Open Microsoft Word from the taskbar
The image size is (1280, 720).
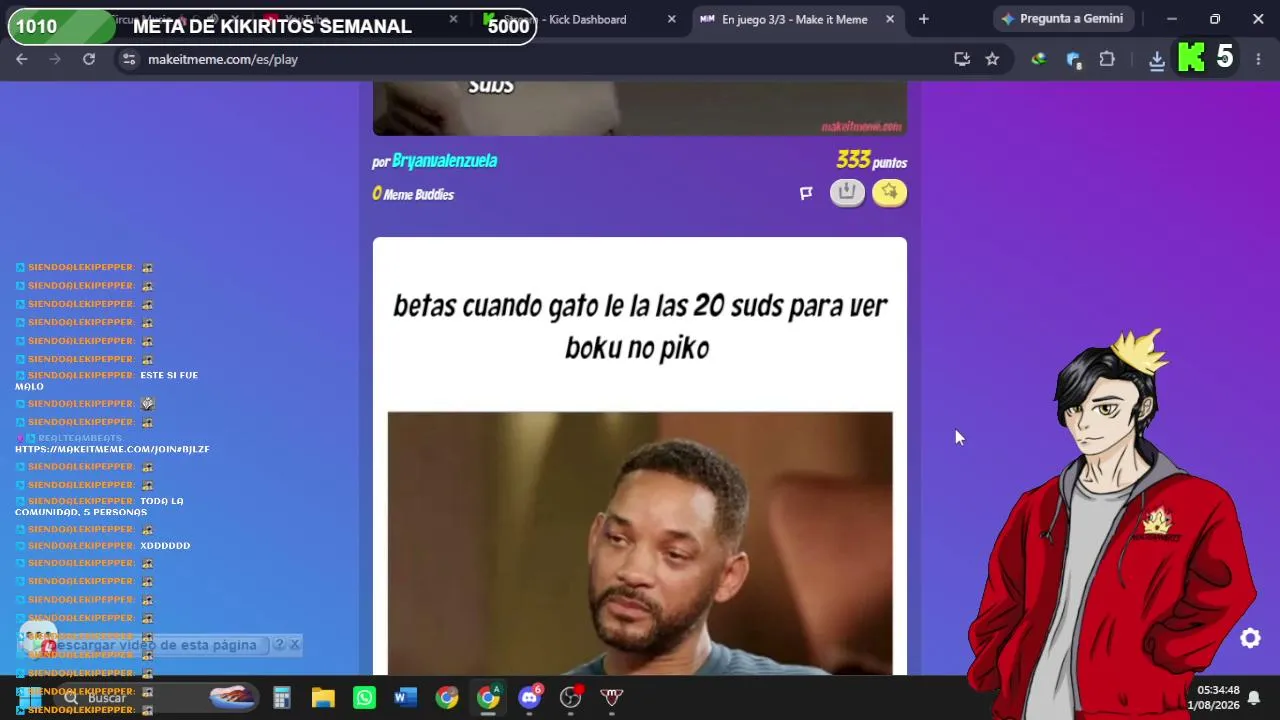[x=405, y=697]
